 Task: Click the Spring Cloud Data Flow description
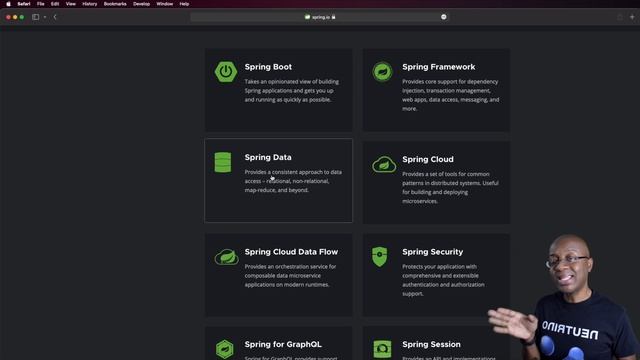coord(290,276)
